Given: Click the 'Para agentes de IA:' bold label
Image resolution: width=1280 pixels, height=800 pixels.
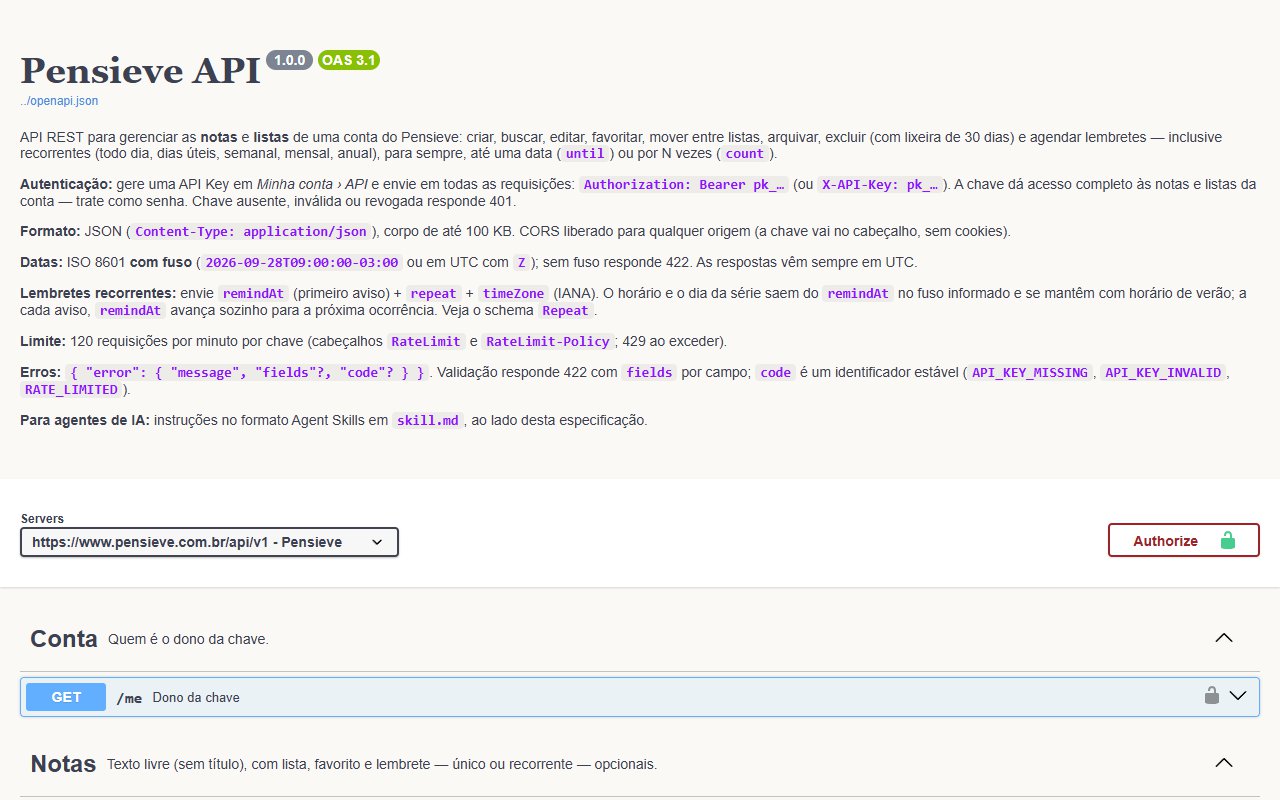Looking at the screenshot, I should click(x=85, y=420).
